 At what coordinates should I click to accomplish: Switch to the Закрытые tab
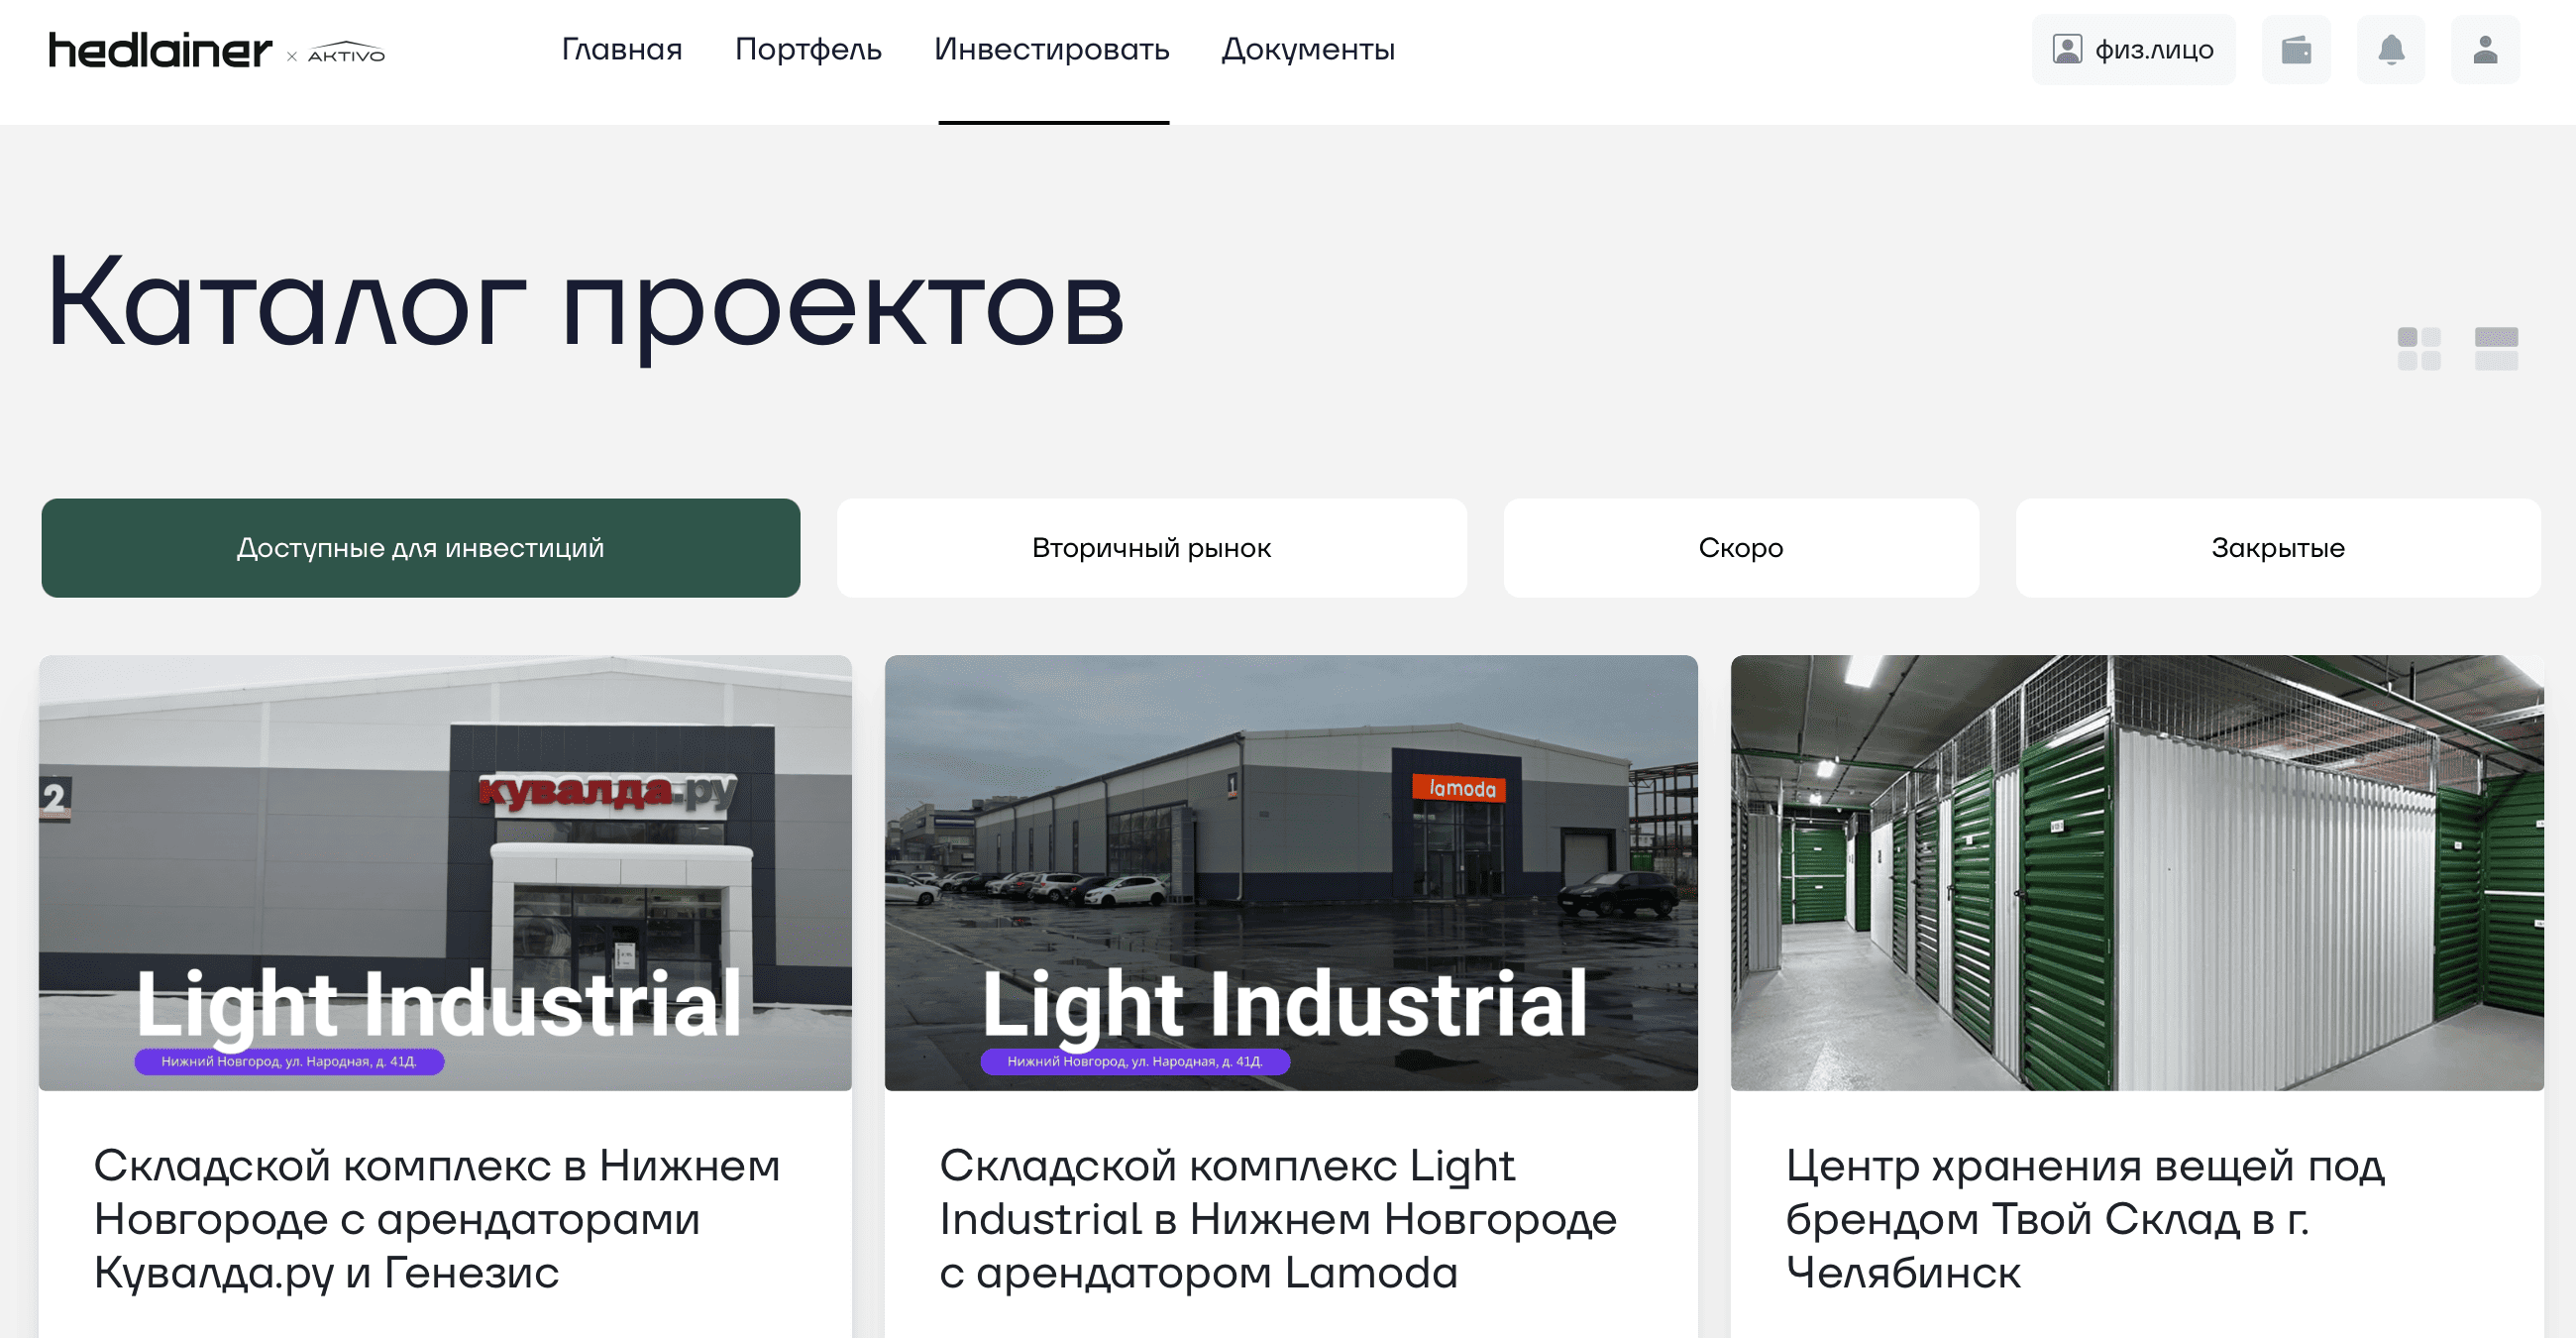2278,548
